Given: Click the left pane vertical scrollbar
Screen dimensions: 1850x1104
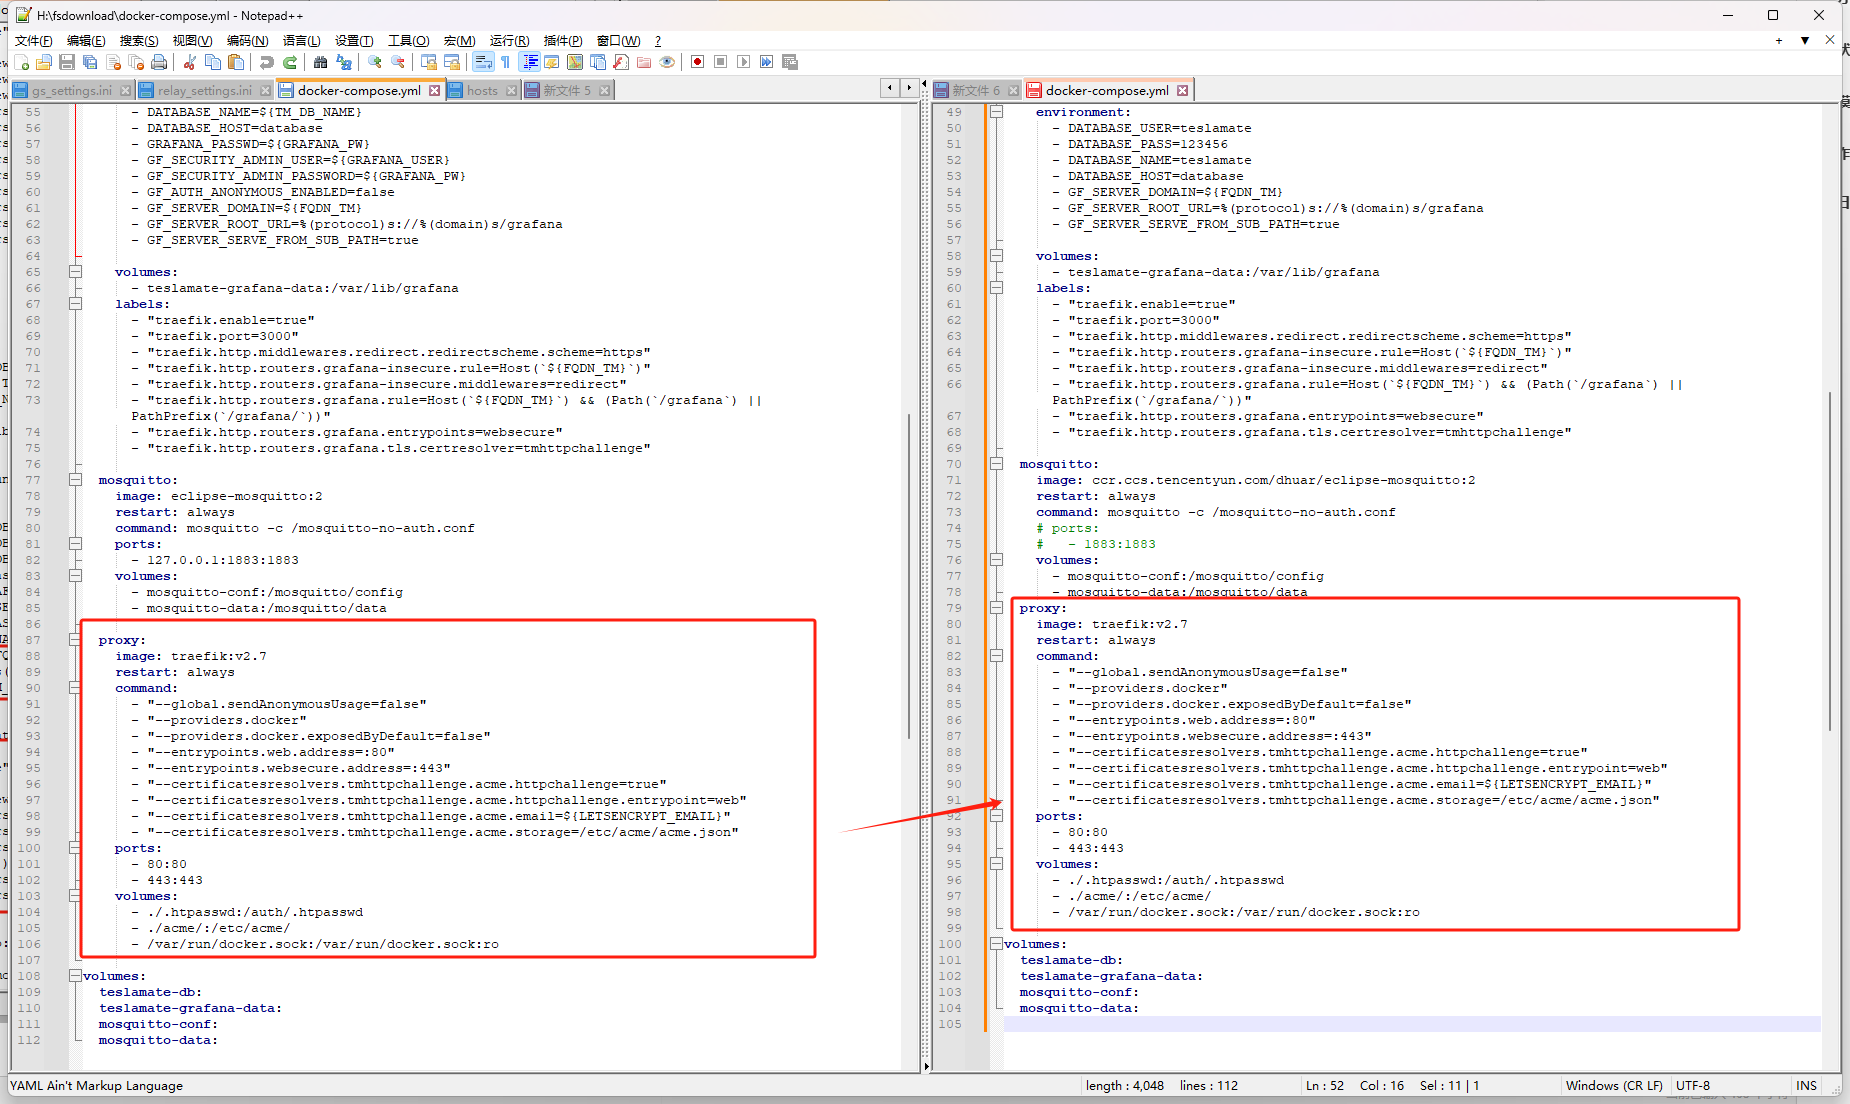Looking at the screenshot, I should [x=909, y=576].
